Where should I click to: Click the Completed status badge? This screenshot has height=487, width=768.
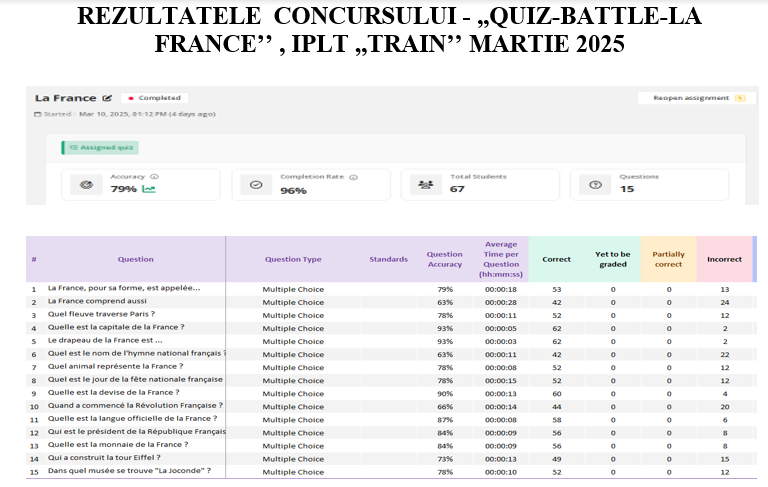pyautogui.click(x=154, y=98)
